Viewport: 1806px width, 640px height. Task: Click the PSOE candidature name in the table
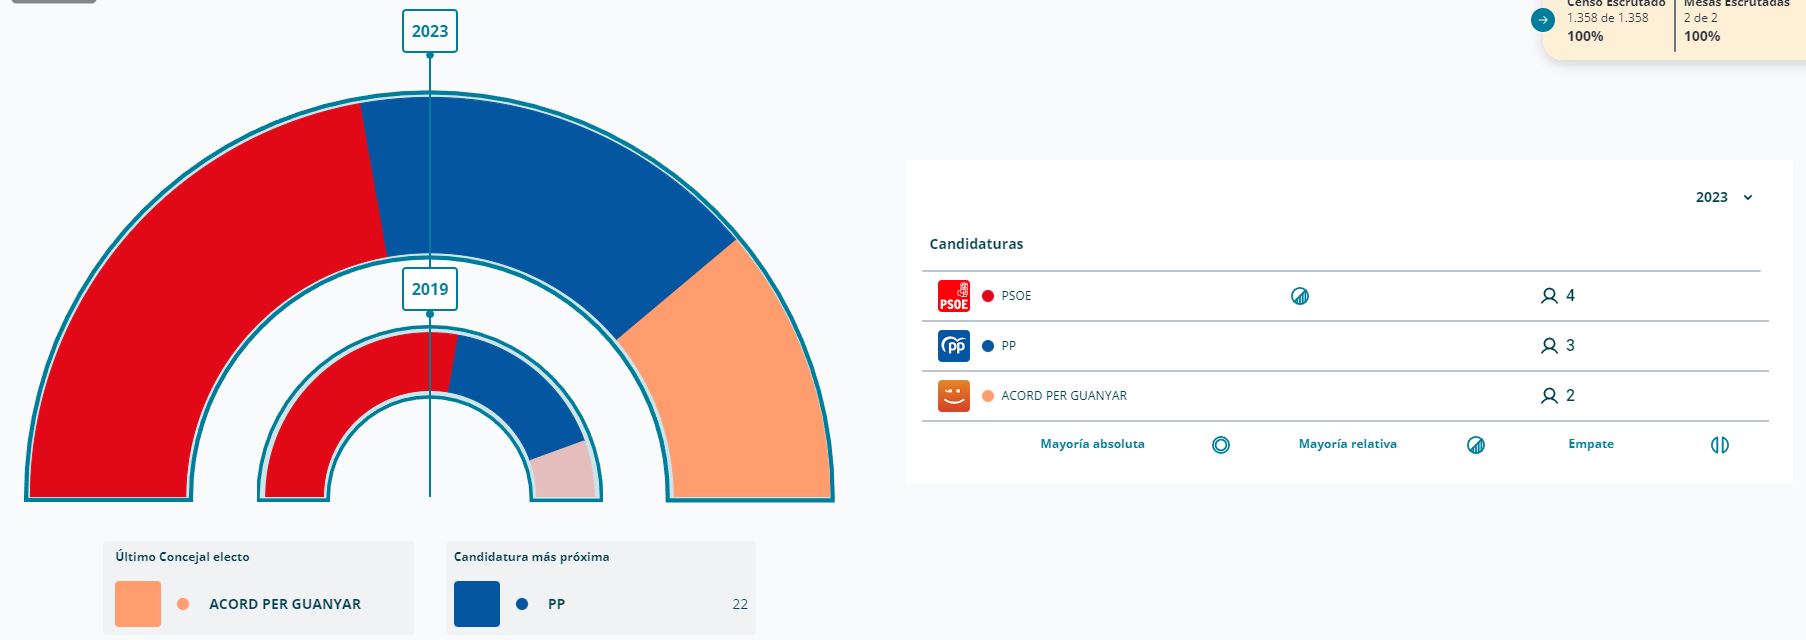pyautogui.click(x=1016, y=296)
